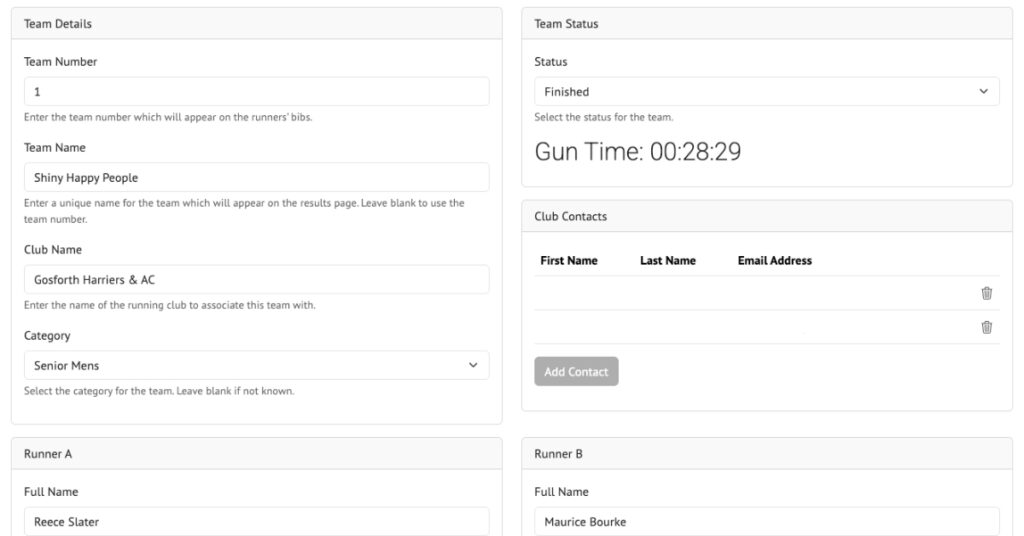Screen dimensions: 1024x536
Task: Open the Status dropdown showing Finished
Action: point(767,91)
